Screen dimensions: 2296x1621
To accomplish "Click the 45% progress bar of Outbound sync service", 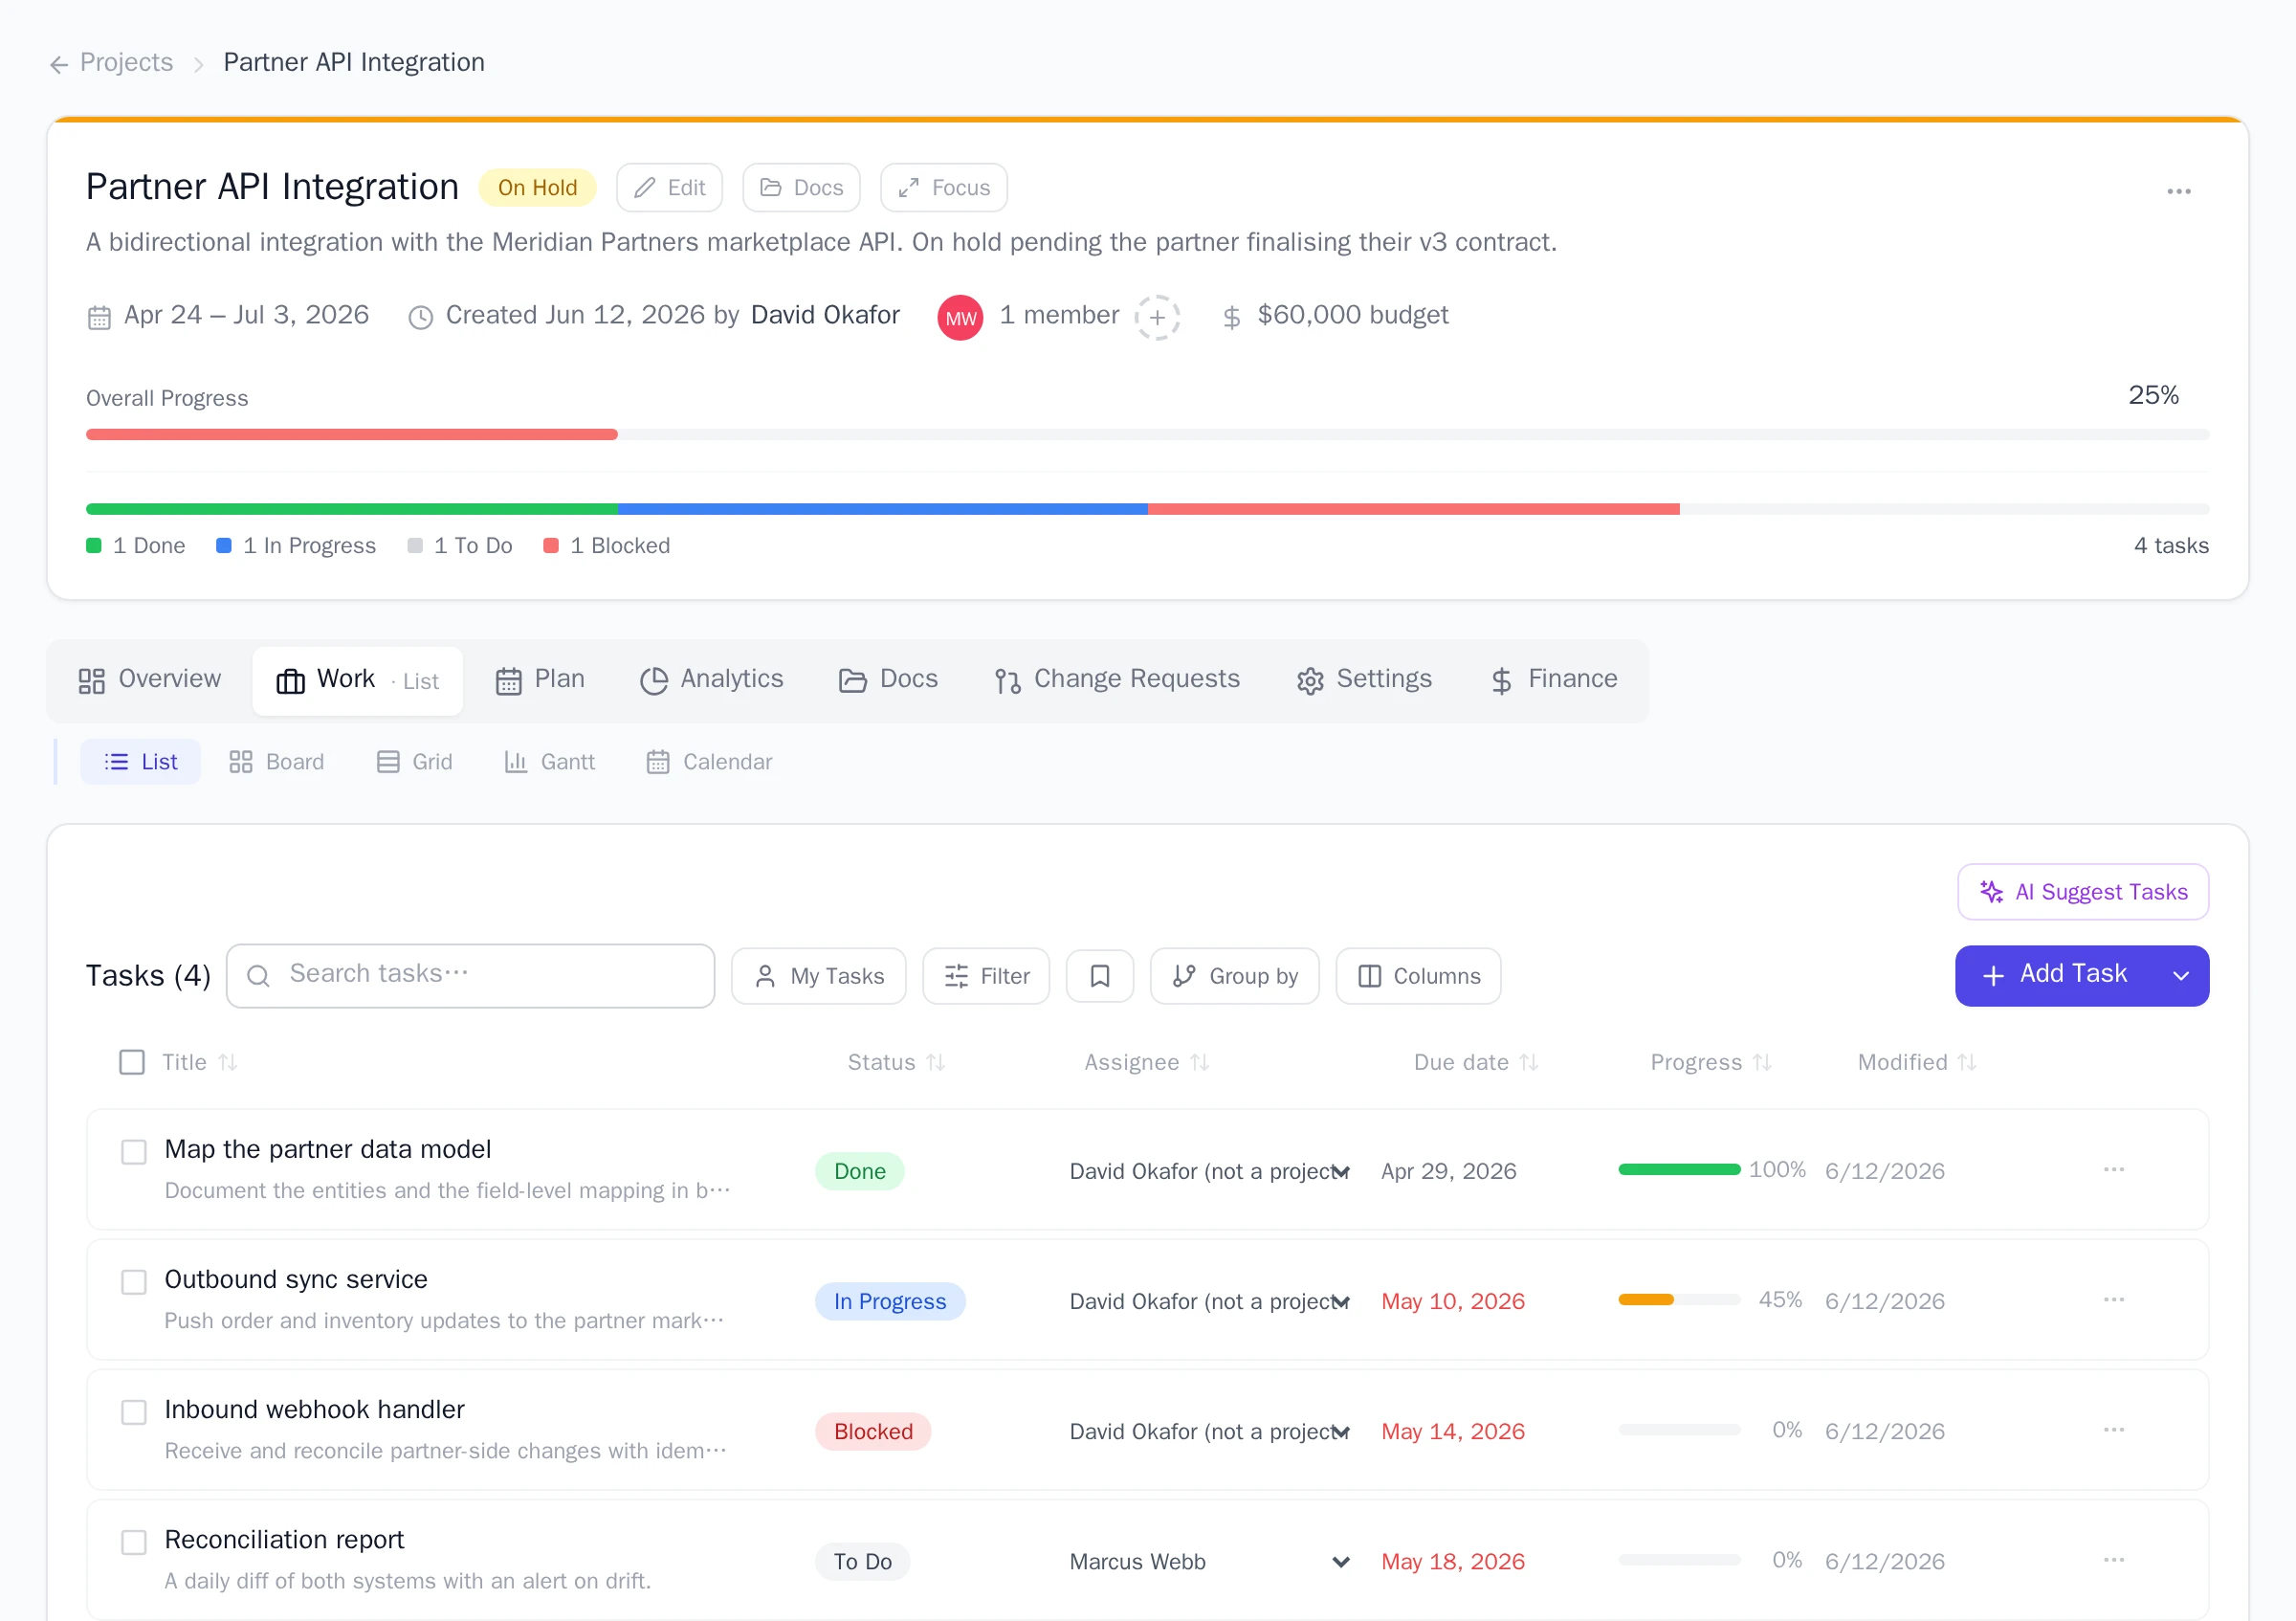I will click(1680, 1300).
